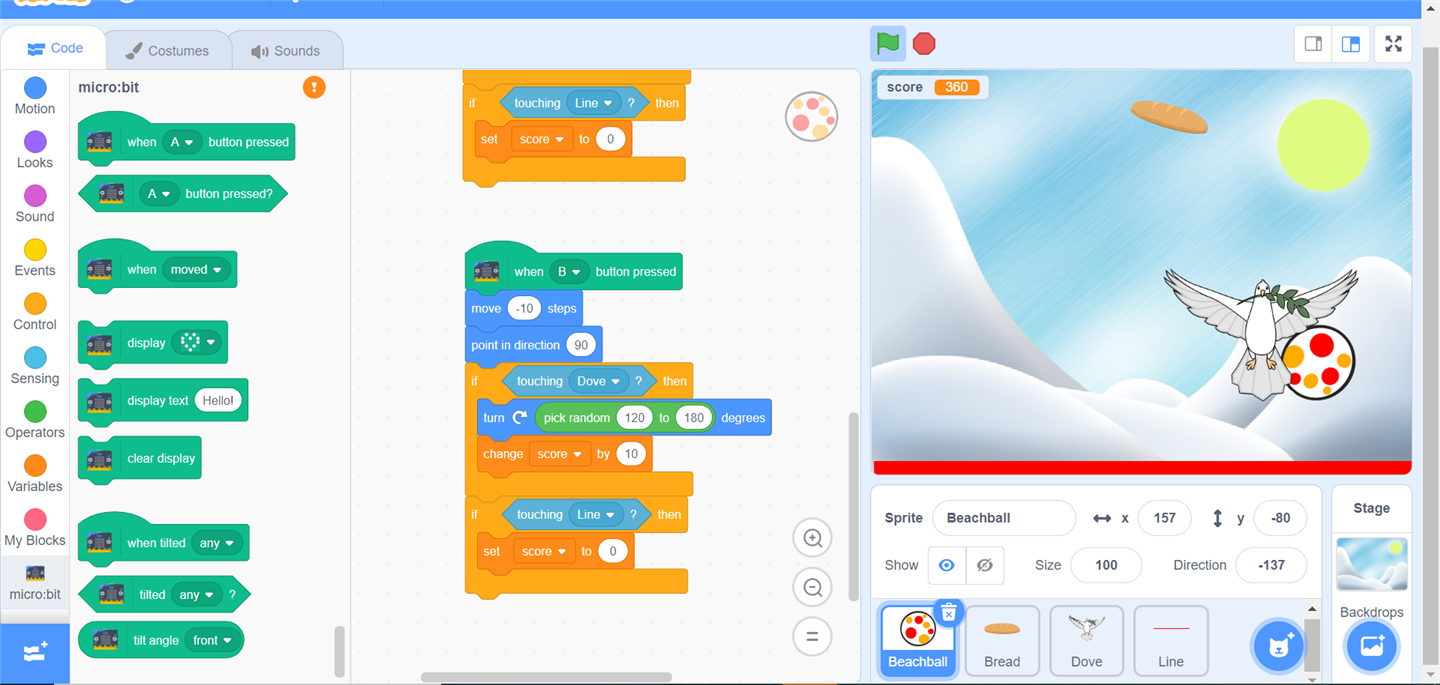Zoom in on the code workspace

click(x=812, y=539)
